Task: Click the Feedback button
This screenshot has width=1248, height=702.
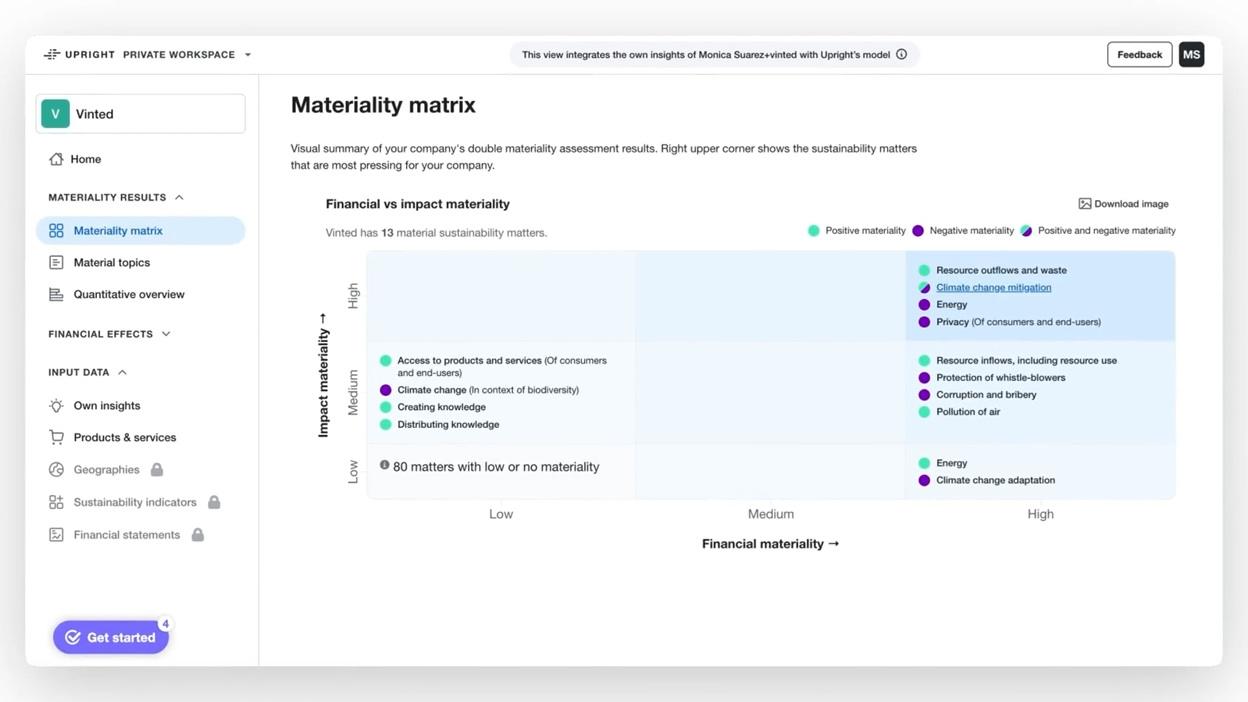Action: (x=1139, y=53)
